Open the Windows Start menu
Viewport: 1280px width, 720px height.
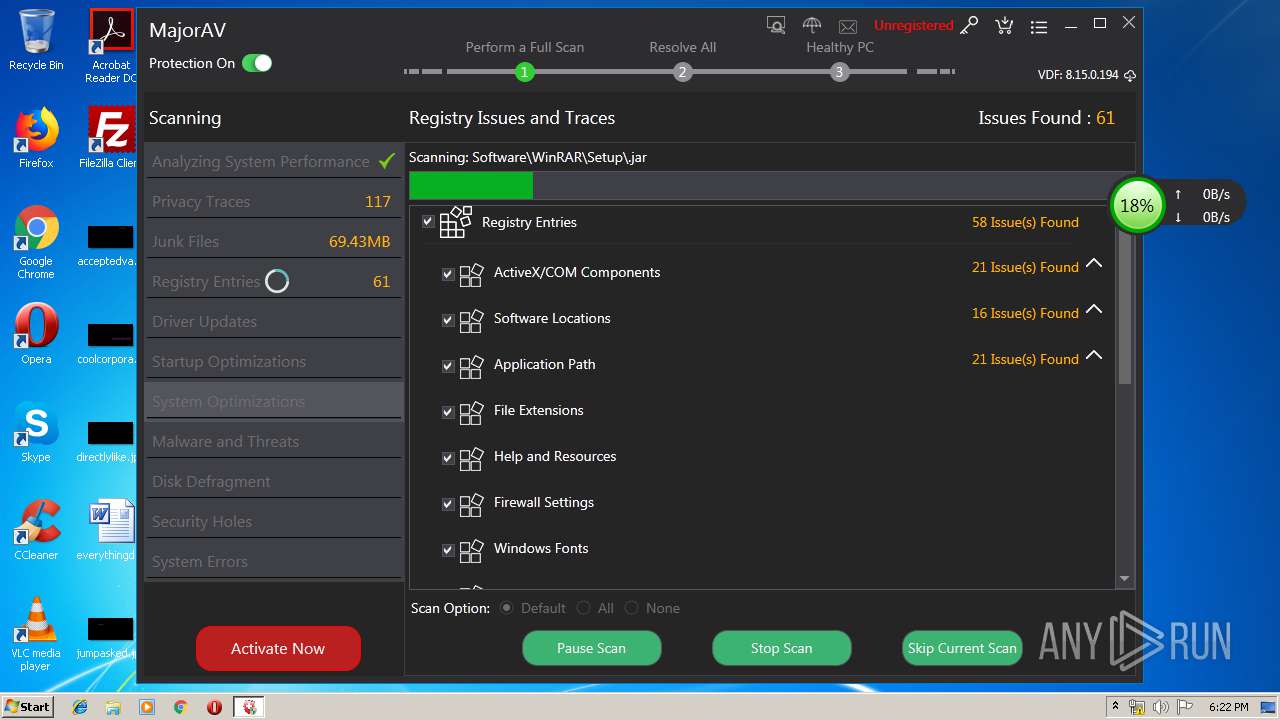pos(28,707)
